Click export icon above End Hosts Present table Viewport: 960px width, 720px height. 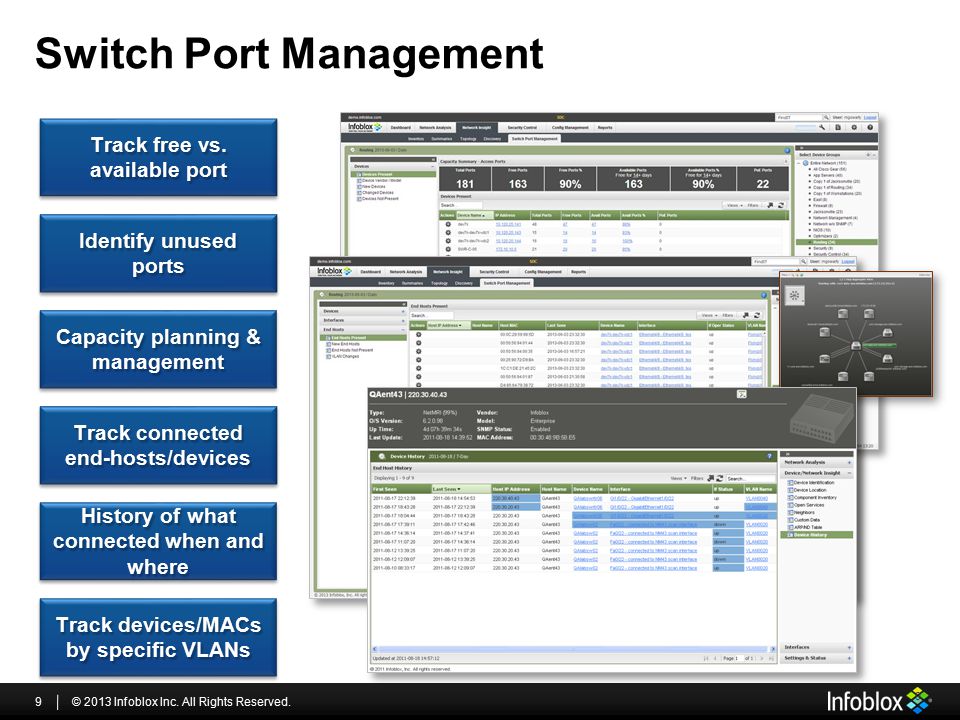tap(746, 315)
